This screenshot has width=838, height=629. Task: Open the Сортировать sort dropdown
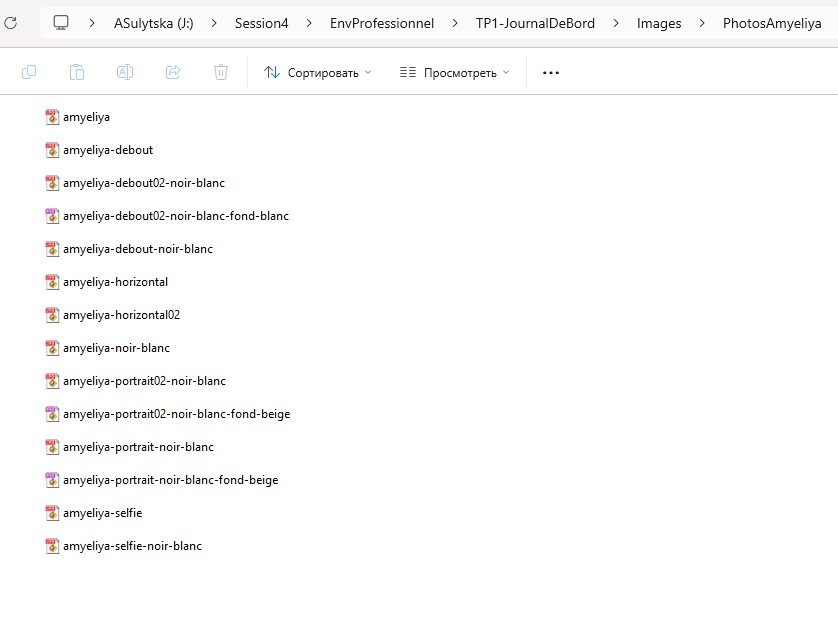coord(317,72)
